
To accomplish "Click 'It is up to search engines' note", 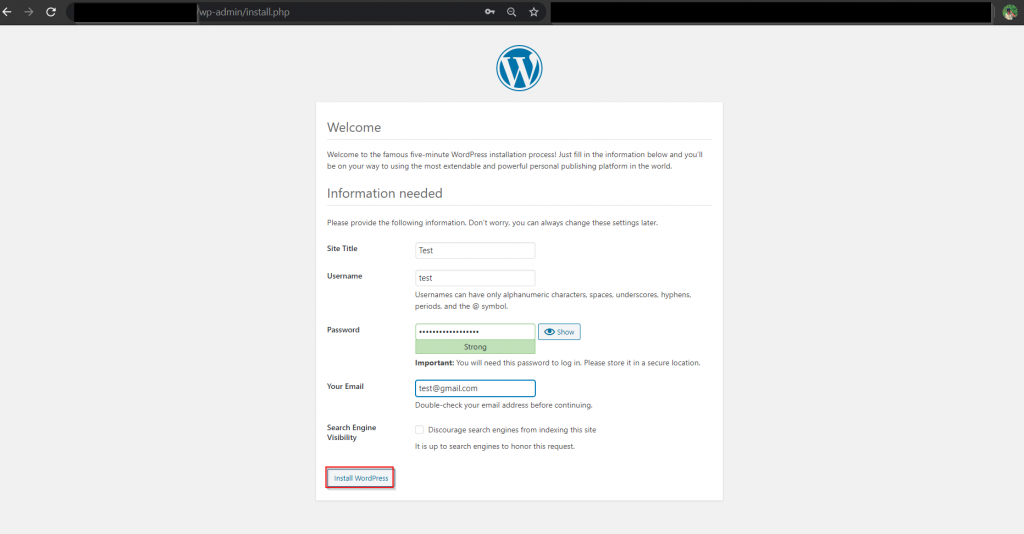I will point(494,447).
